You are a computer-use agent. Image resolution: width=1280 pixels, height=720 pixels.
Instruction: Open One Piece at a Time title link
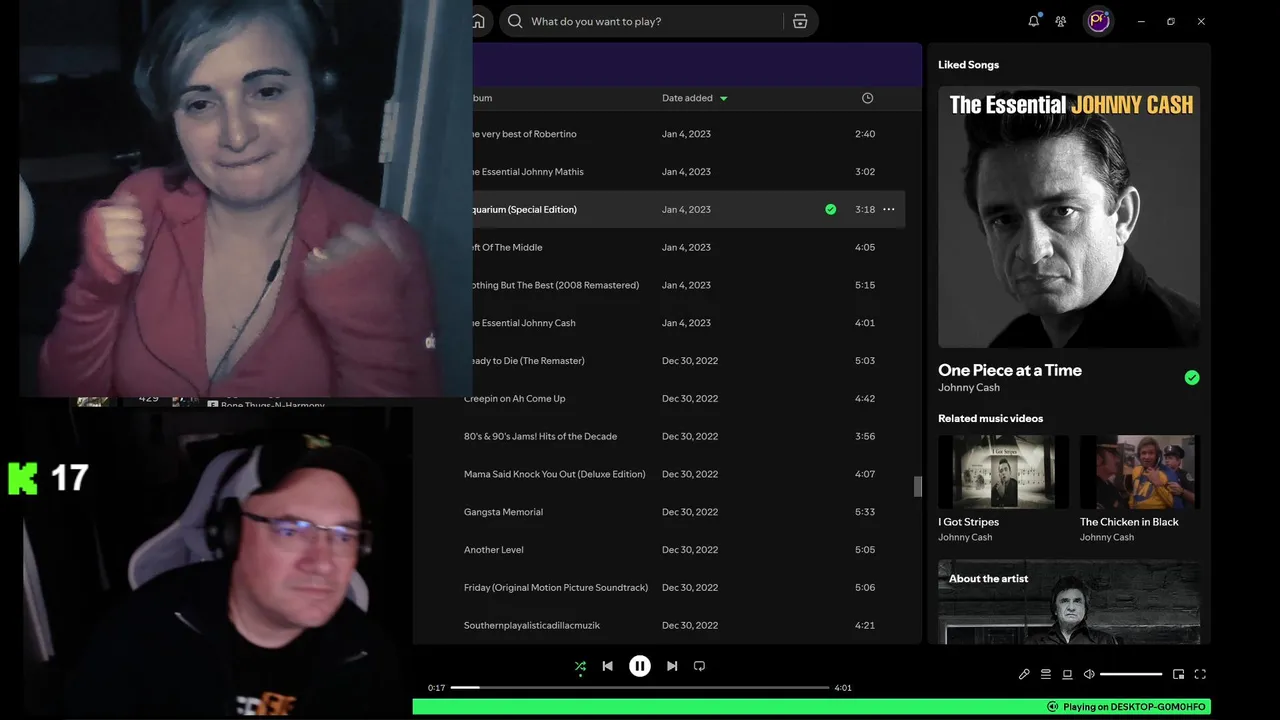coord(1010,370)
